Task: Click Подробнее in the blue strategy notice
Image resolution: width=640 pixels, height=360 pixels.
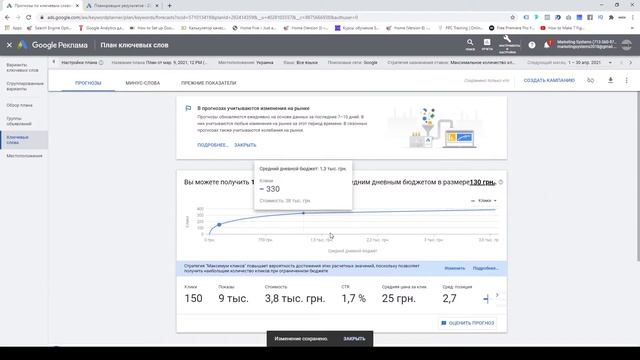Action: coord(486,268)
